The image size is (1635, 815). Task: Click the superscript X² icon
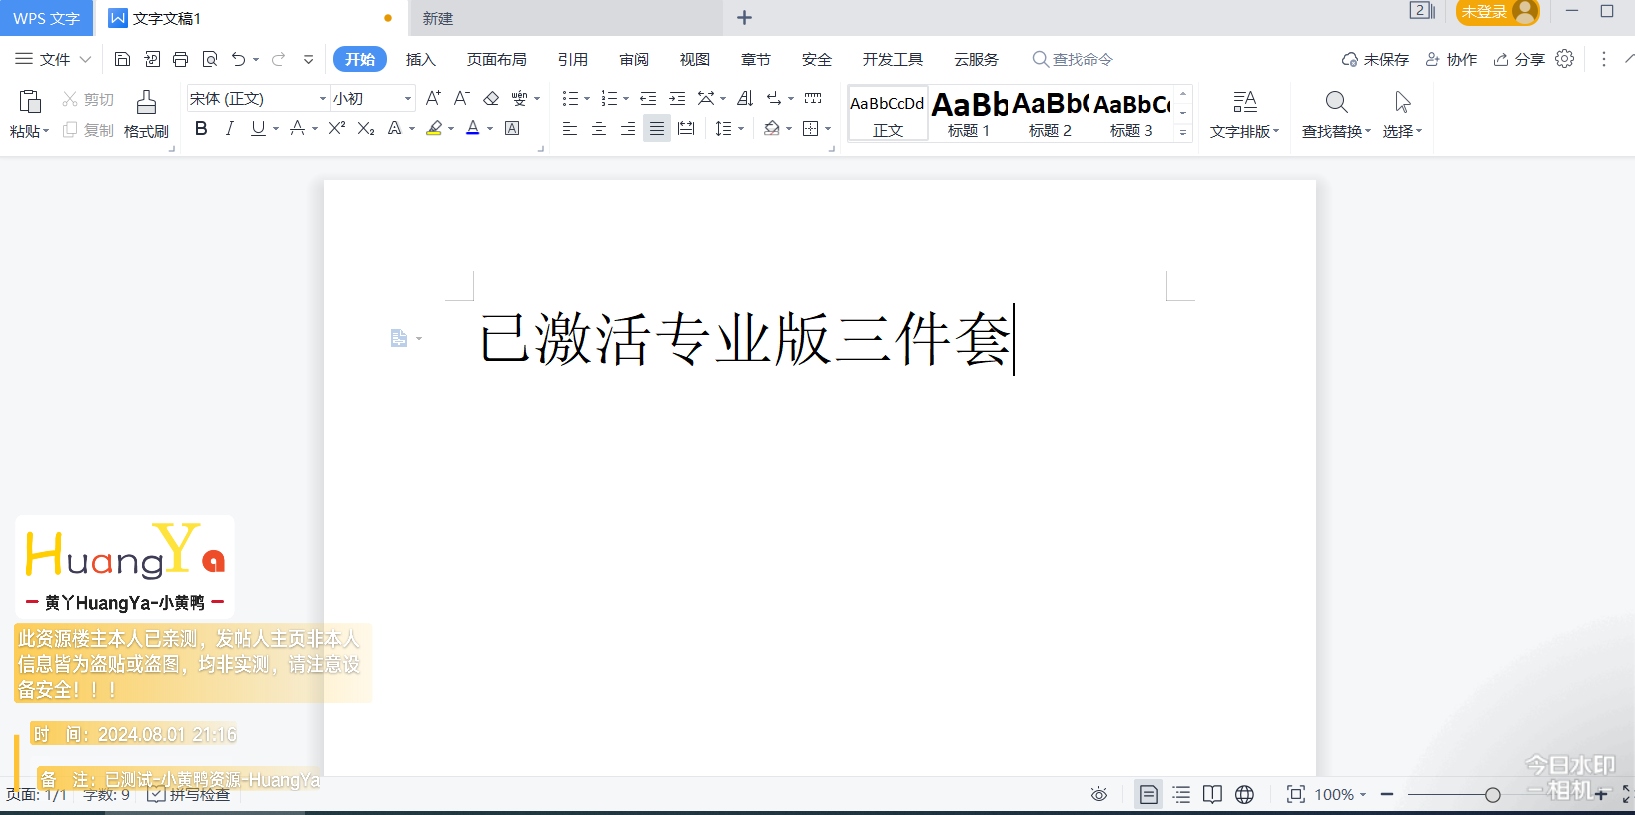[x=337, y=128]
